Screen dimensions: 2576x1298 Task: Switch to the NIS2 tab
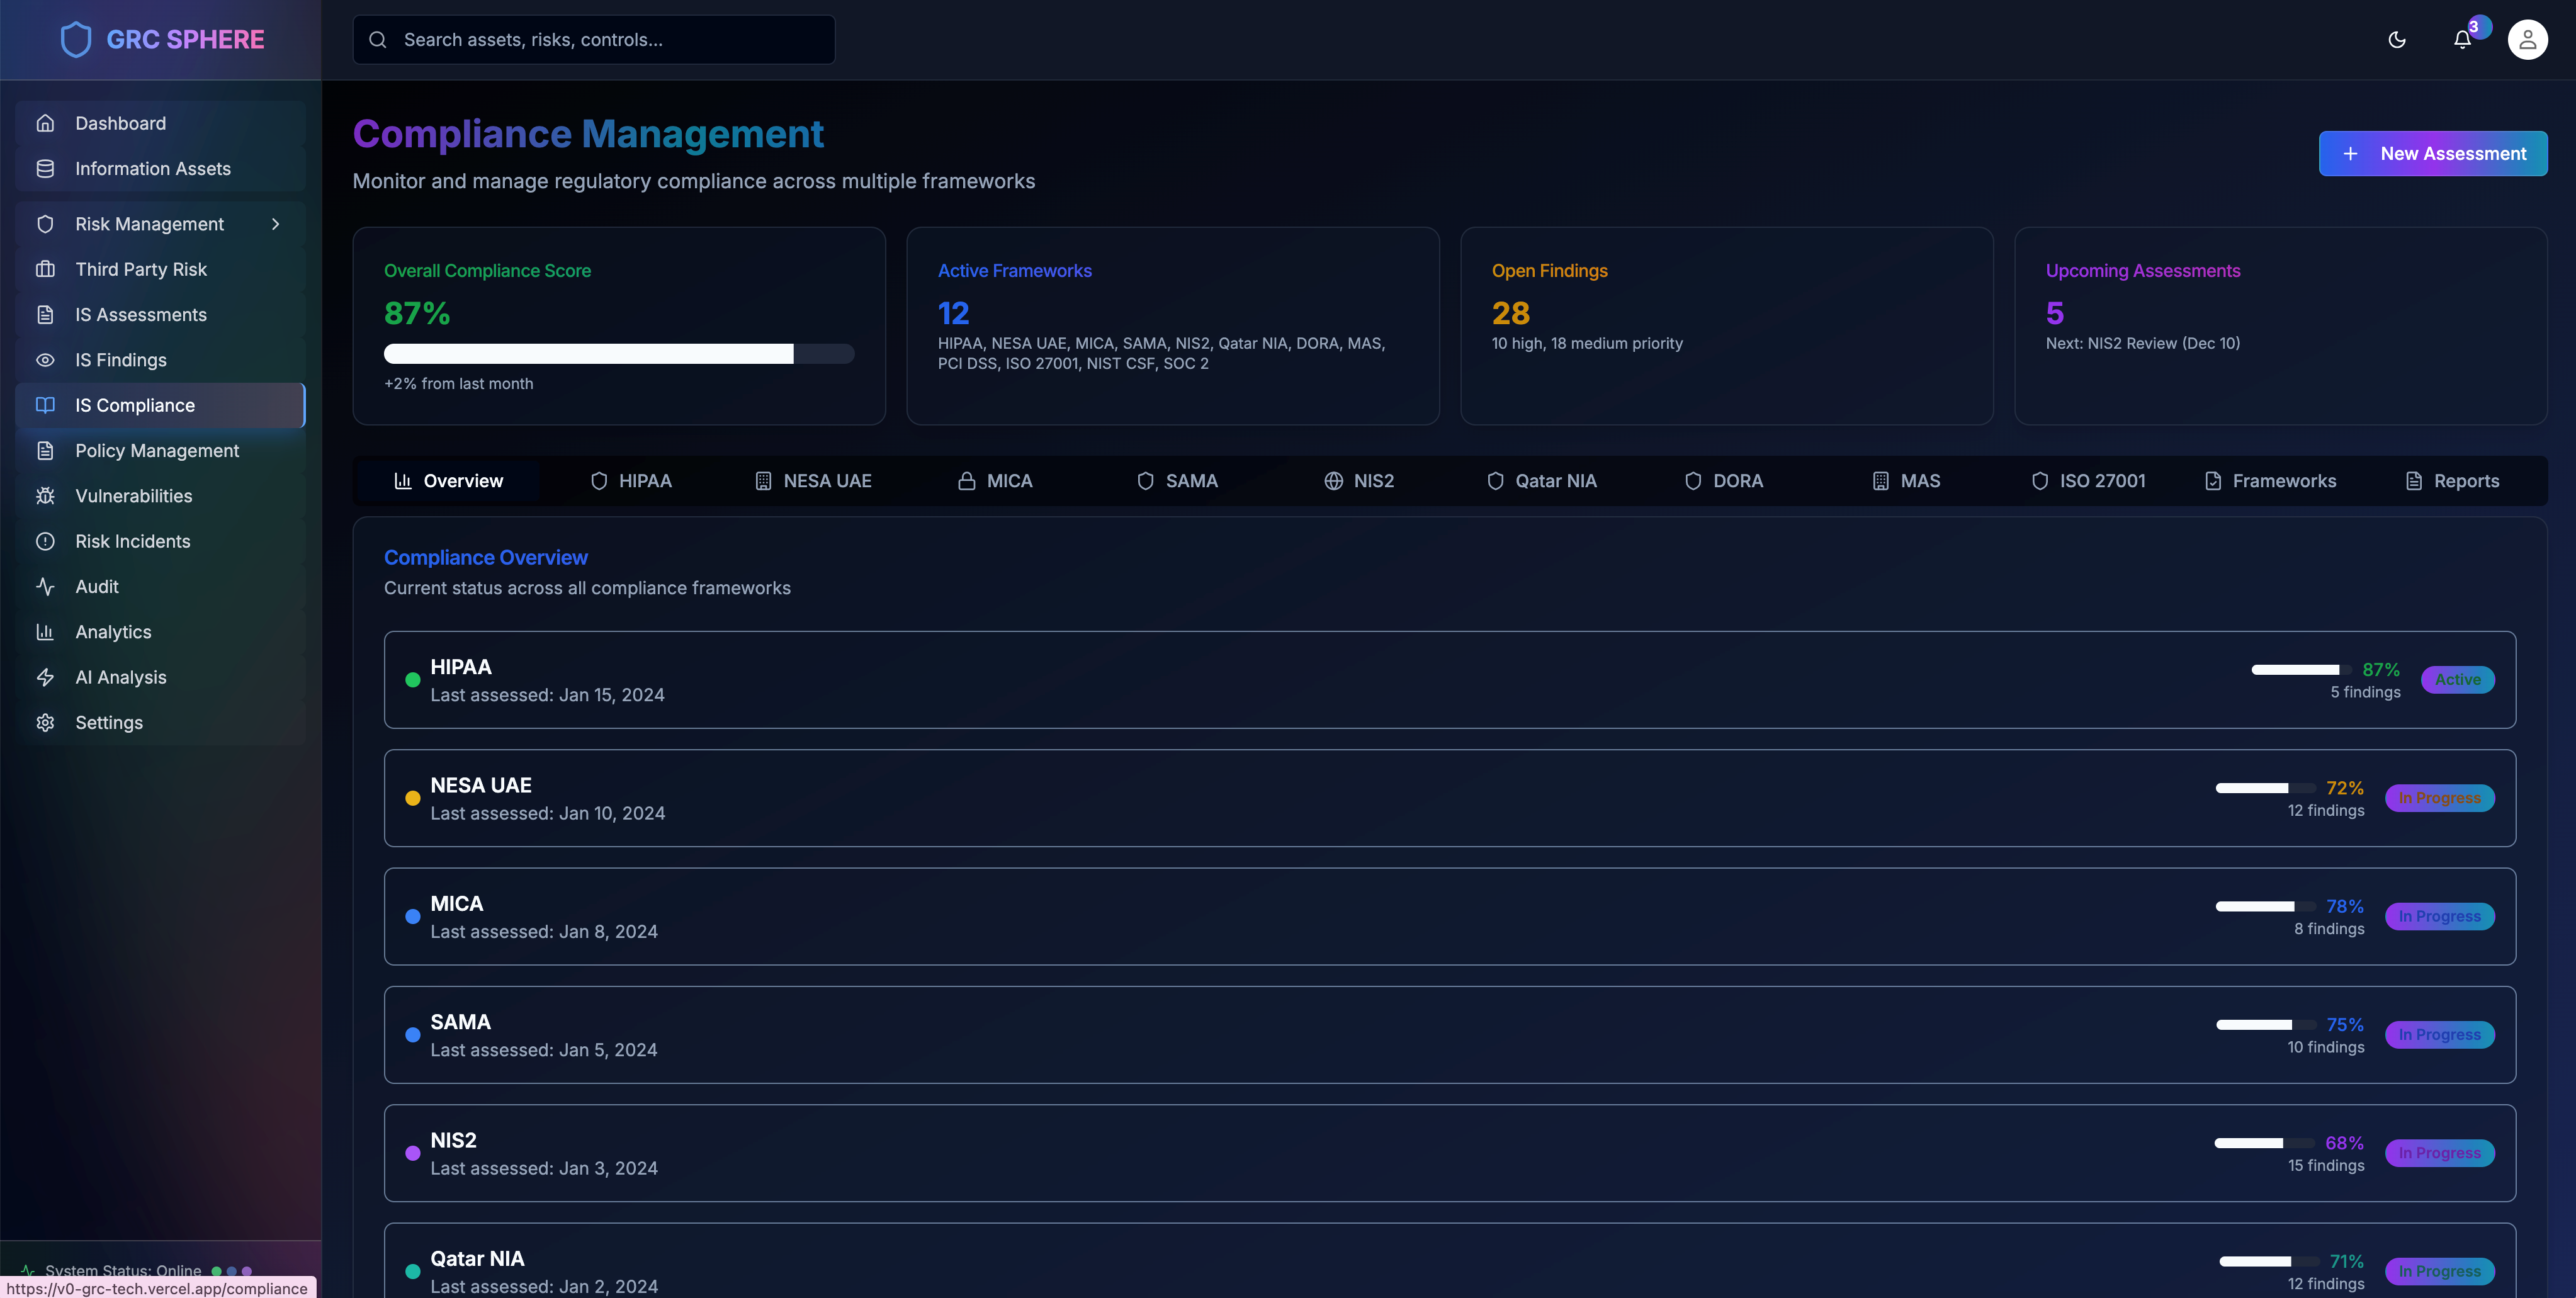tap(1359, 481)
